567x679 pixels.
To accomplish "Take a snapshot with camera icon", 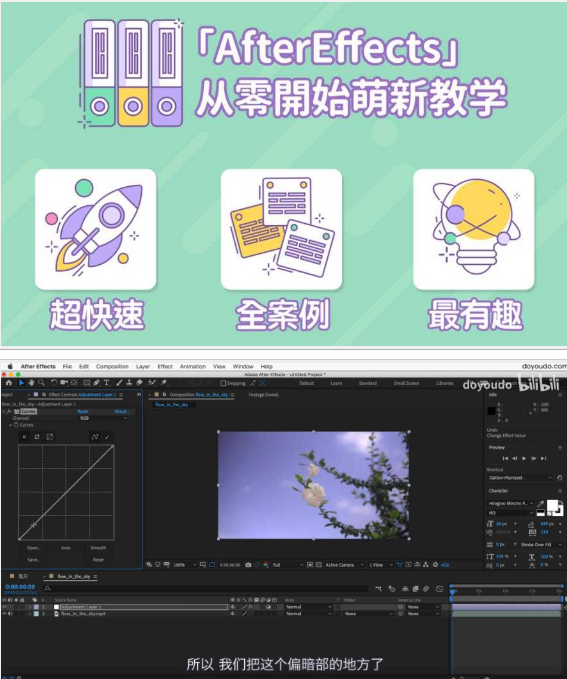I will 248,565.
